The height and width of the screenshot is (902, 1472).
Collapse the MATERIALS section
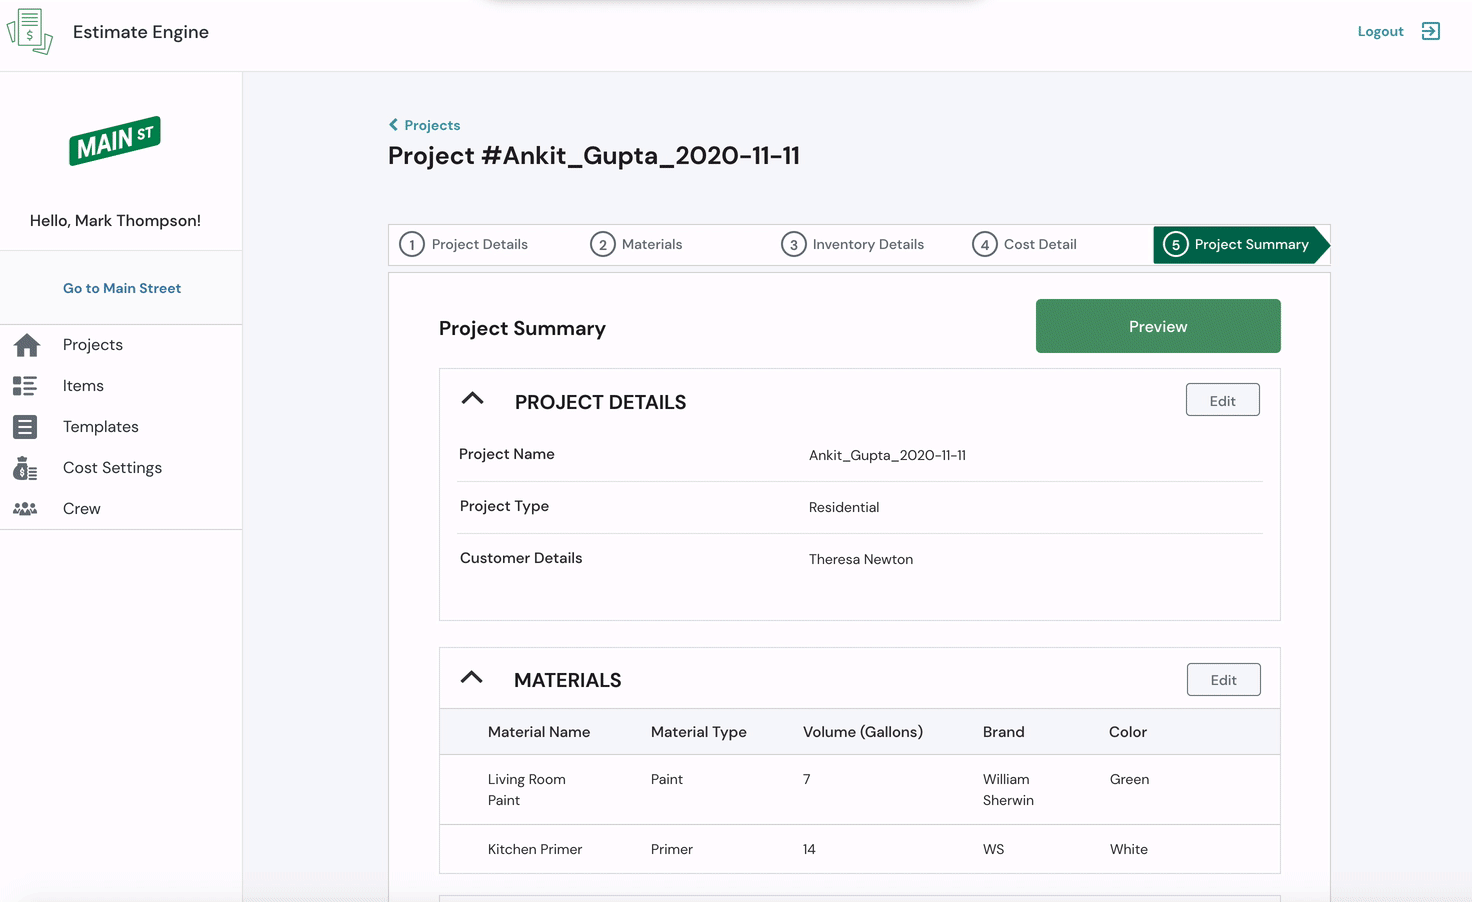click(471, 678)
